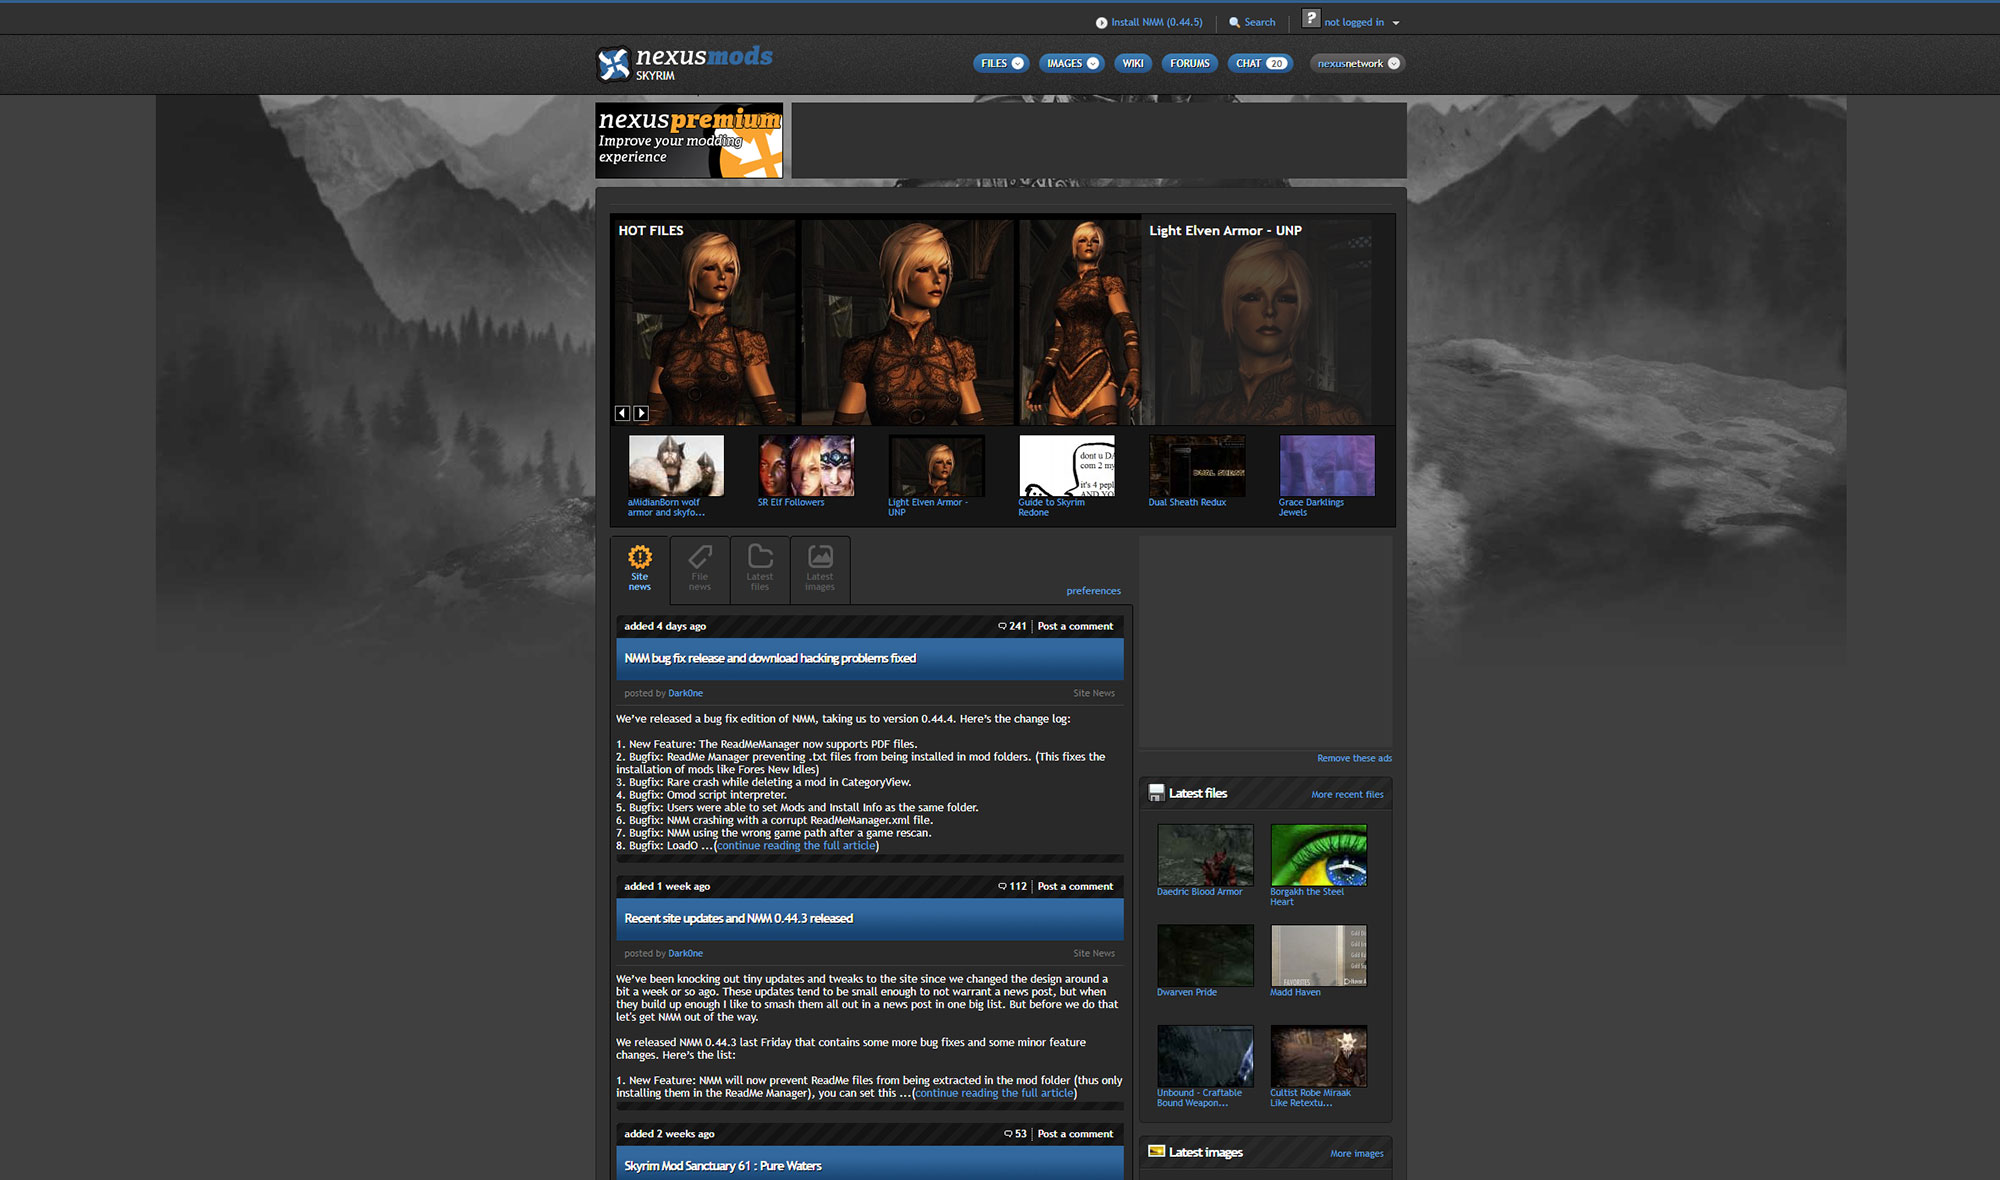2000x1180 pixels.
Task: Click previous arrow in Hot Files slideshow
Action: pyautogui.click(x=622, y=413)
